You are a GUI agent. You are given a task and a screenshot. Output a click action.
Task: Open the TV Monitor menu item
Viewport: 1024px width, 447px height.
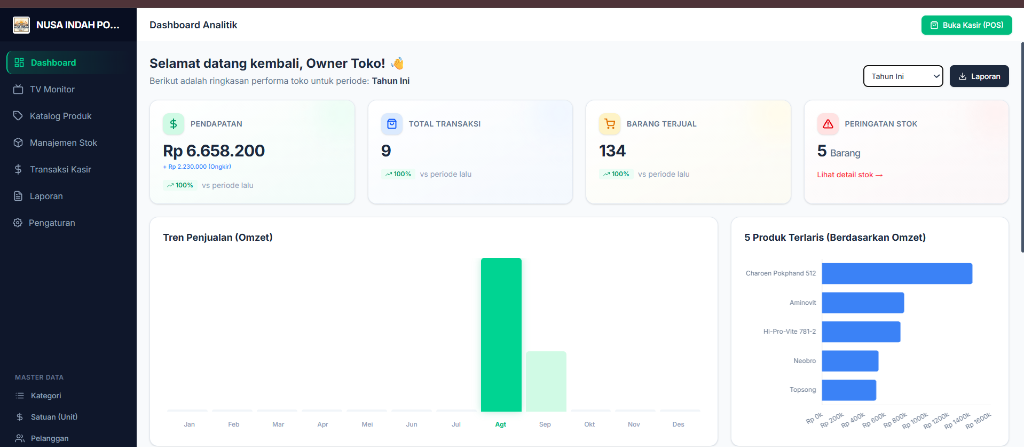68,89
